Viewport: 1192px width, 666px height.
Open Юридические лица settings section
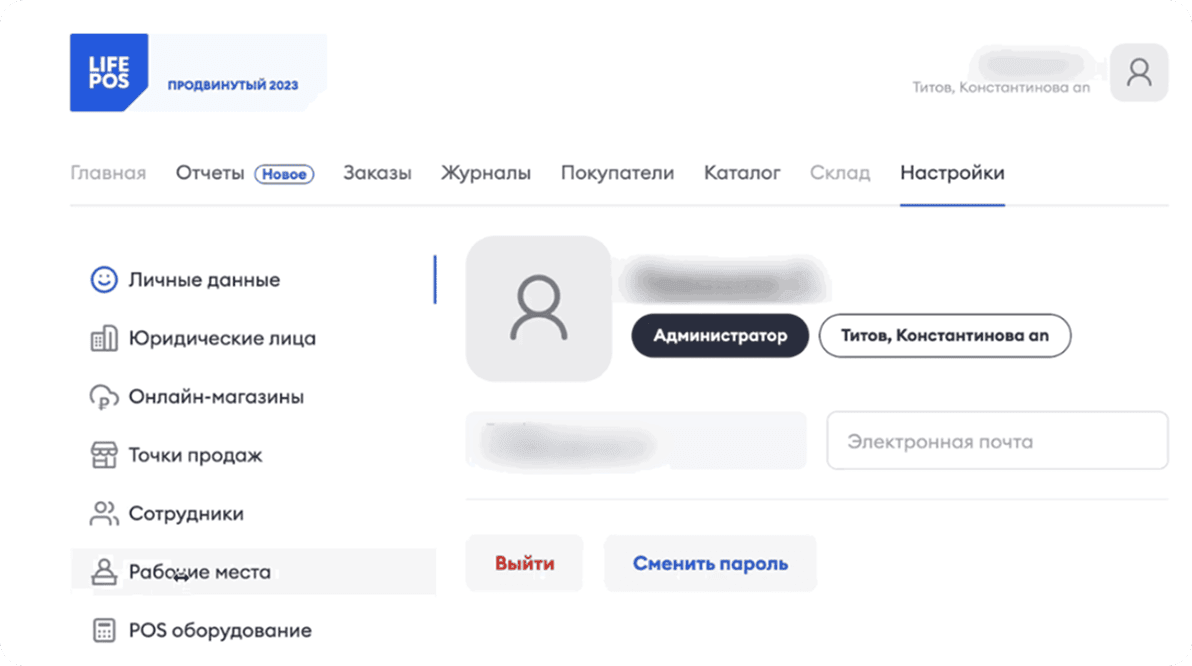(x=253, y=338)
